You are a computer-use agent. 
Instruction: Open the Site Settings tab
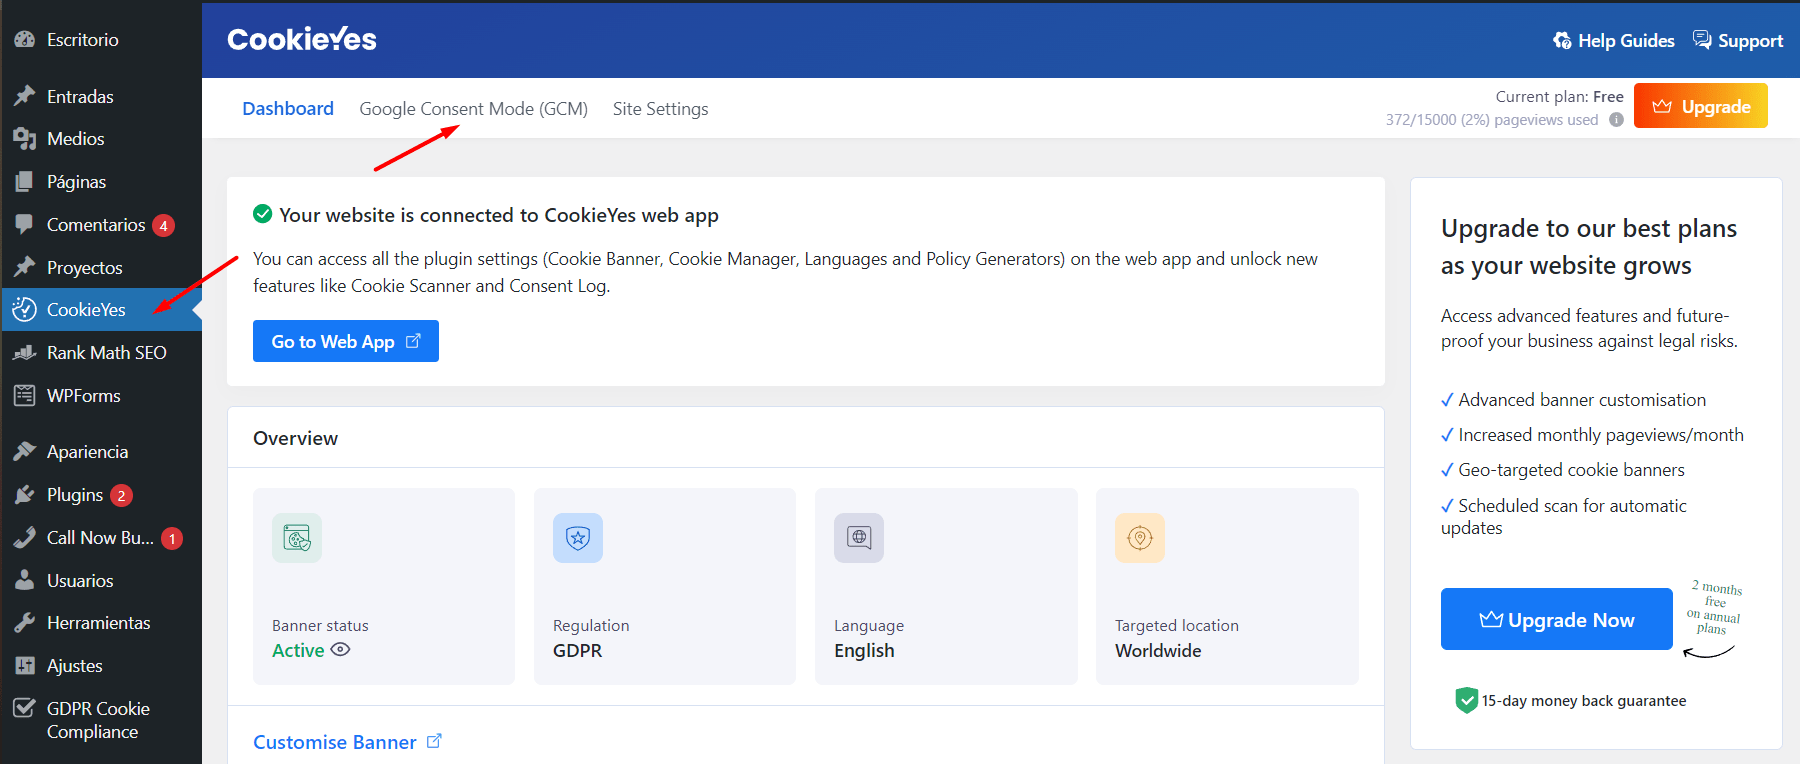(x=660, y=108)
